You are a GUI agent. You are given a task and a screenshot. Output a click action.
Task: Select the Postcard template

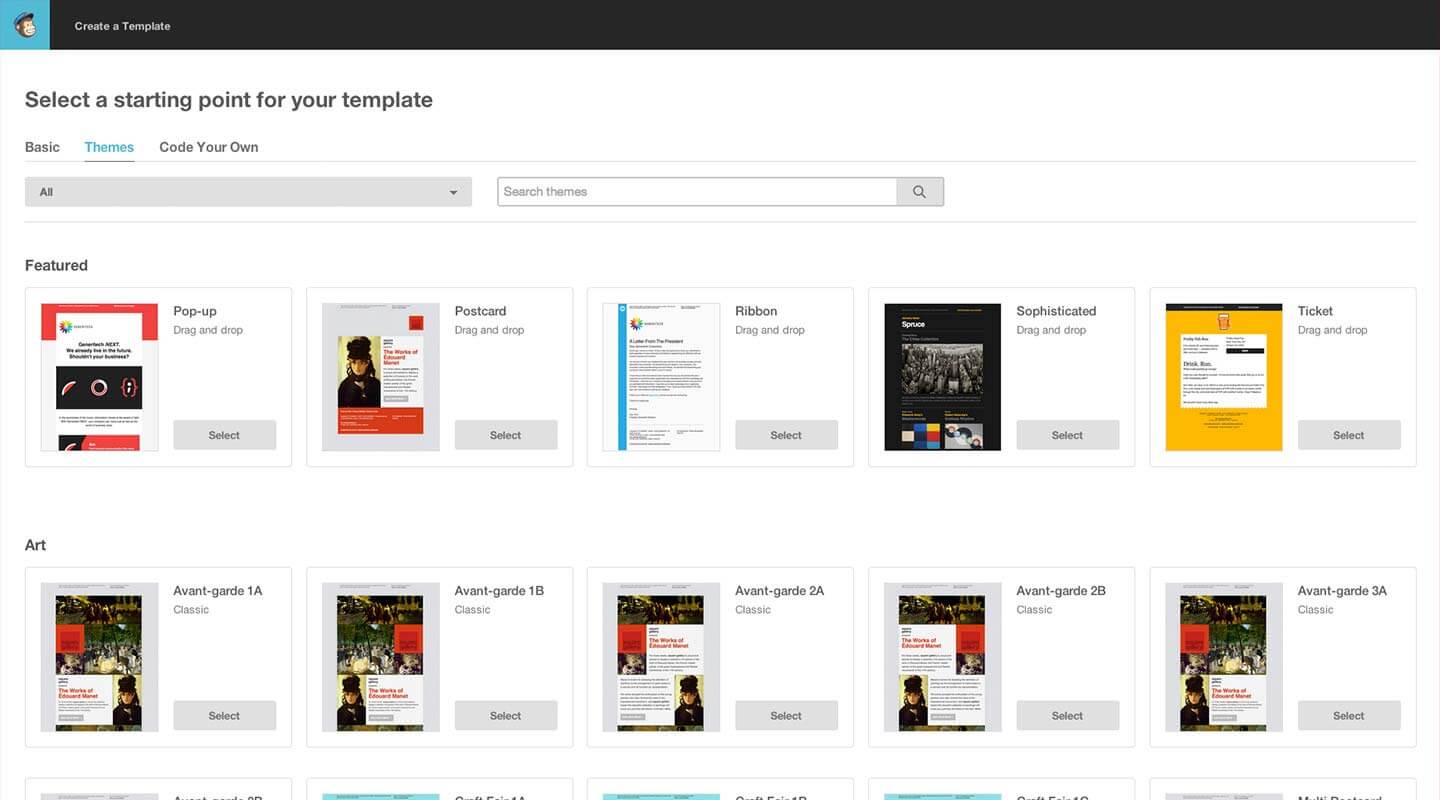click(505, 435)
